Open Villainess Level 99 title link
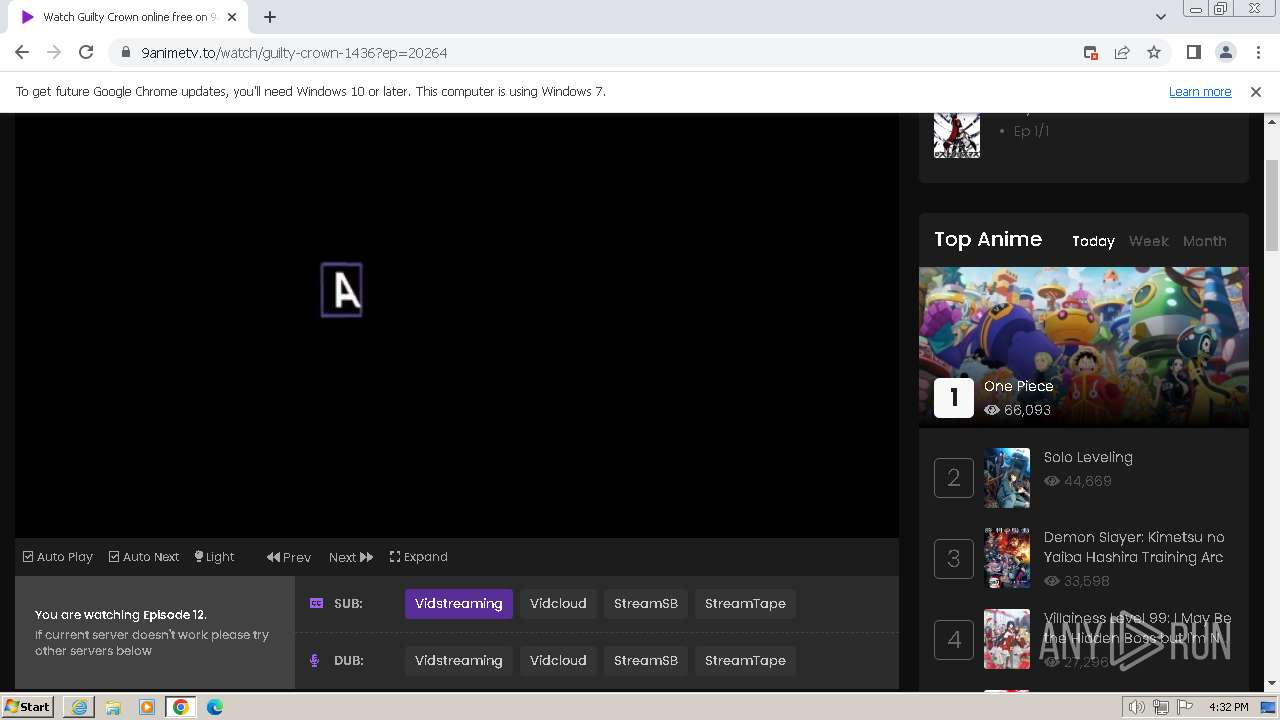Screen dimensions: 1280x720 [x=1138, y=628]
